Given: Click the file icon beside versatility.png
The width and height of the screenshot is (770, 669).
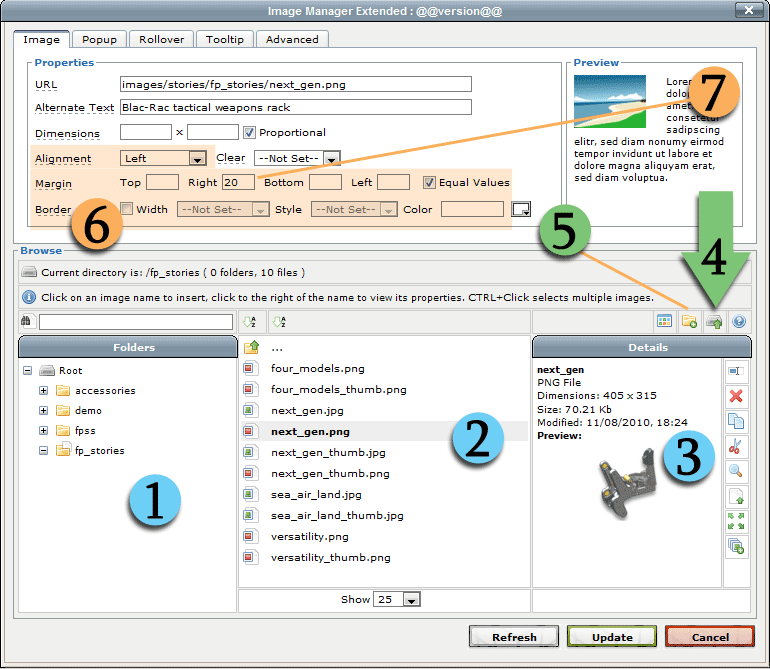Looking at the screenshot, I should (x=249, y=536).
